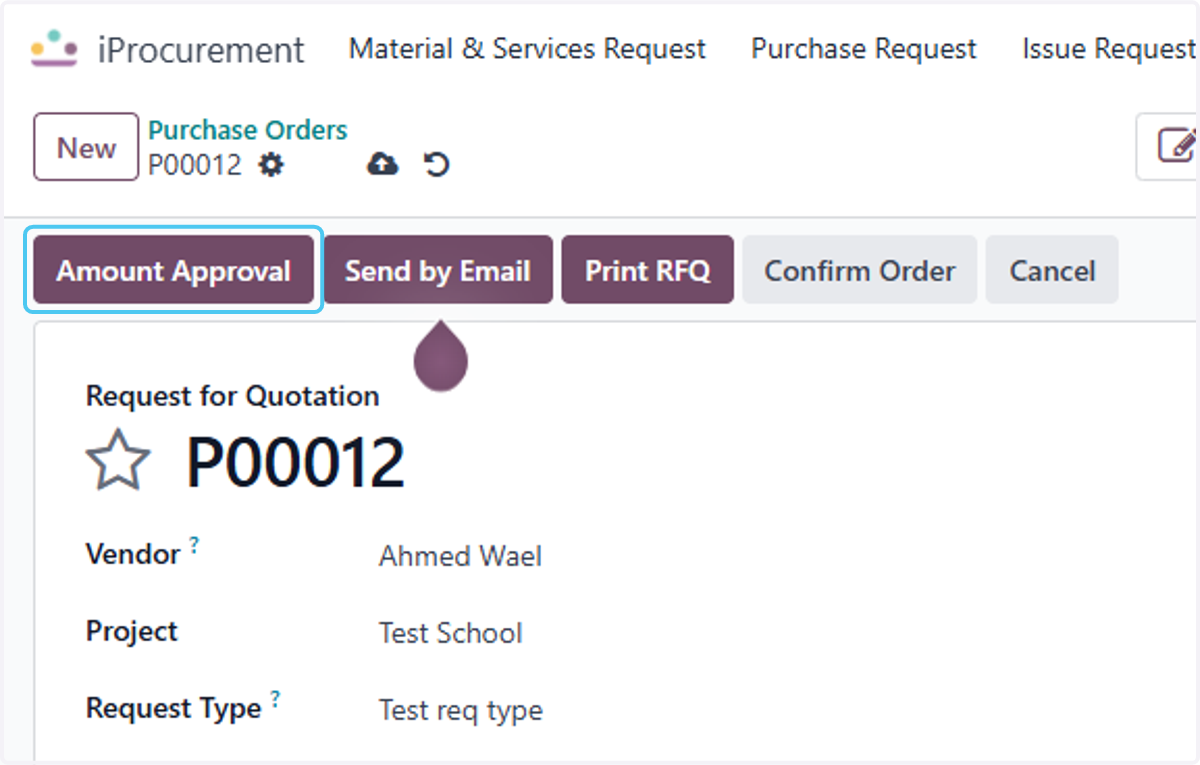The height and width of the screenshot is (765, 1200).
Task: Click the iProcurement app logo icon
Action: pos(54,48)
